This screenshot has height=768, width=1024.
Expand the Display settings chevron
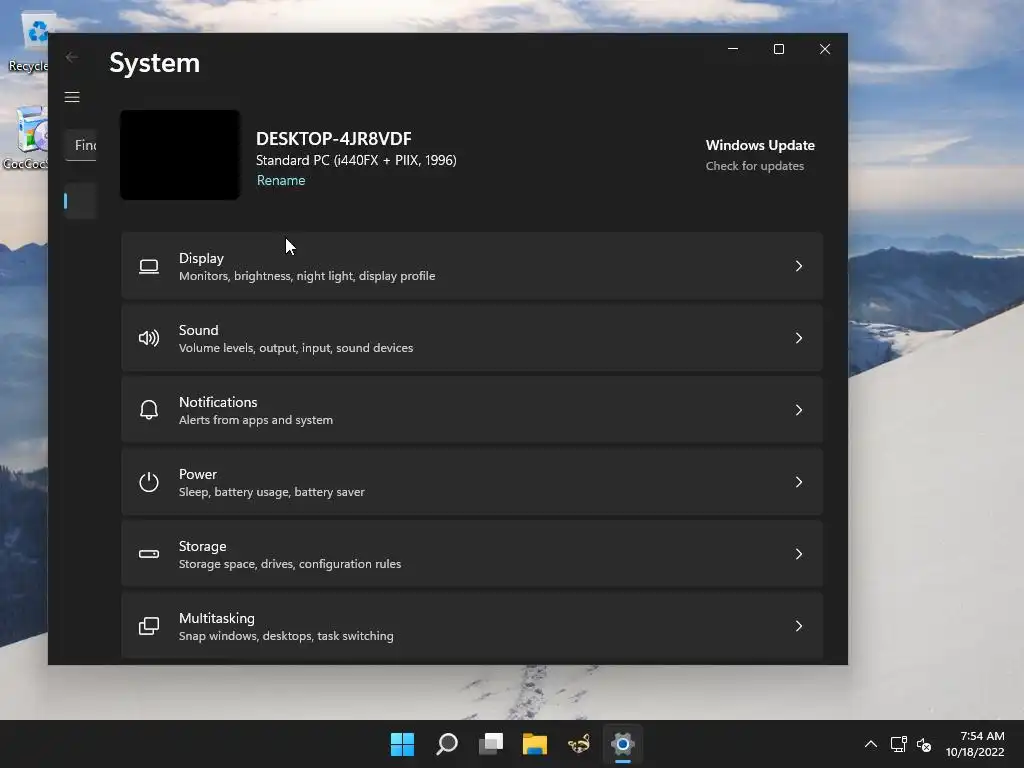(799, 266)
